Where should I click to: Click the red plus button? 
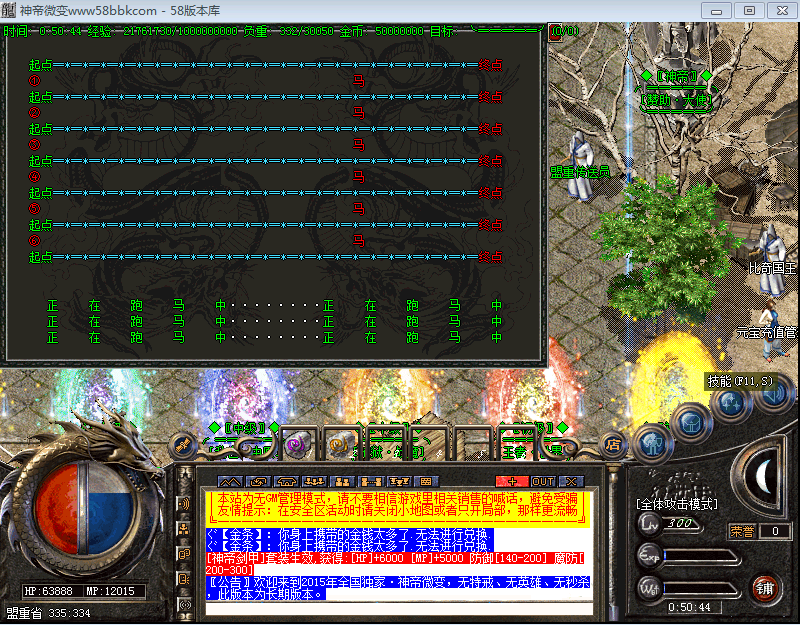click(512, 482)
